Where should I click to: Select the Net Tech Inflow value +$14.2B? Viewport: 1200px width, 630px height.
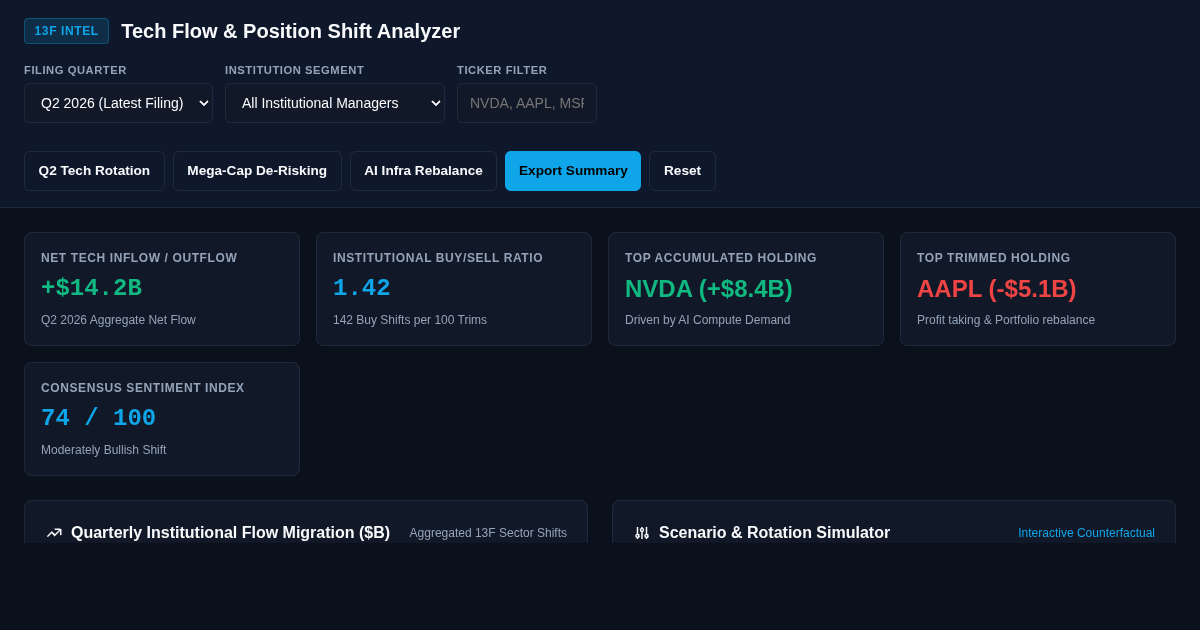(x=91, y=288)
